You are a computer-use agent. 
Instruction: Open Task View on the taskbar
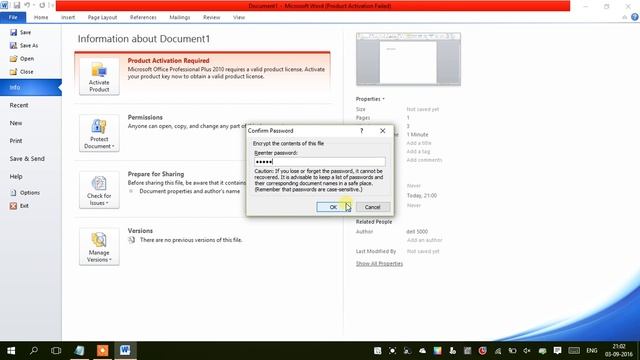(x=56, y=351)
